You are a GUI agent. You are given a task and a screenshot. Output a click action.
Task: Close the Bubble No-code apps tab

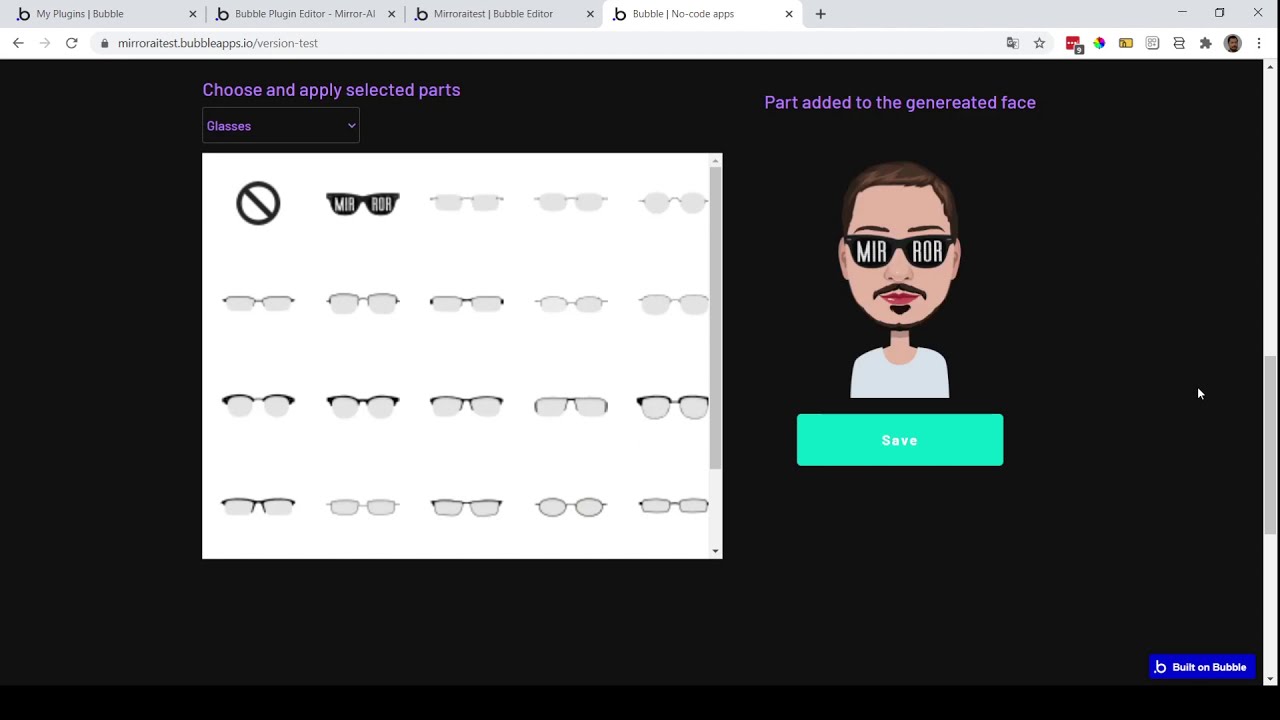[x=789, y=14]
